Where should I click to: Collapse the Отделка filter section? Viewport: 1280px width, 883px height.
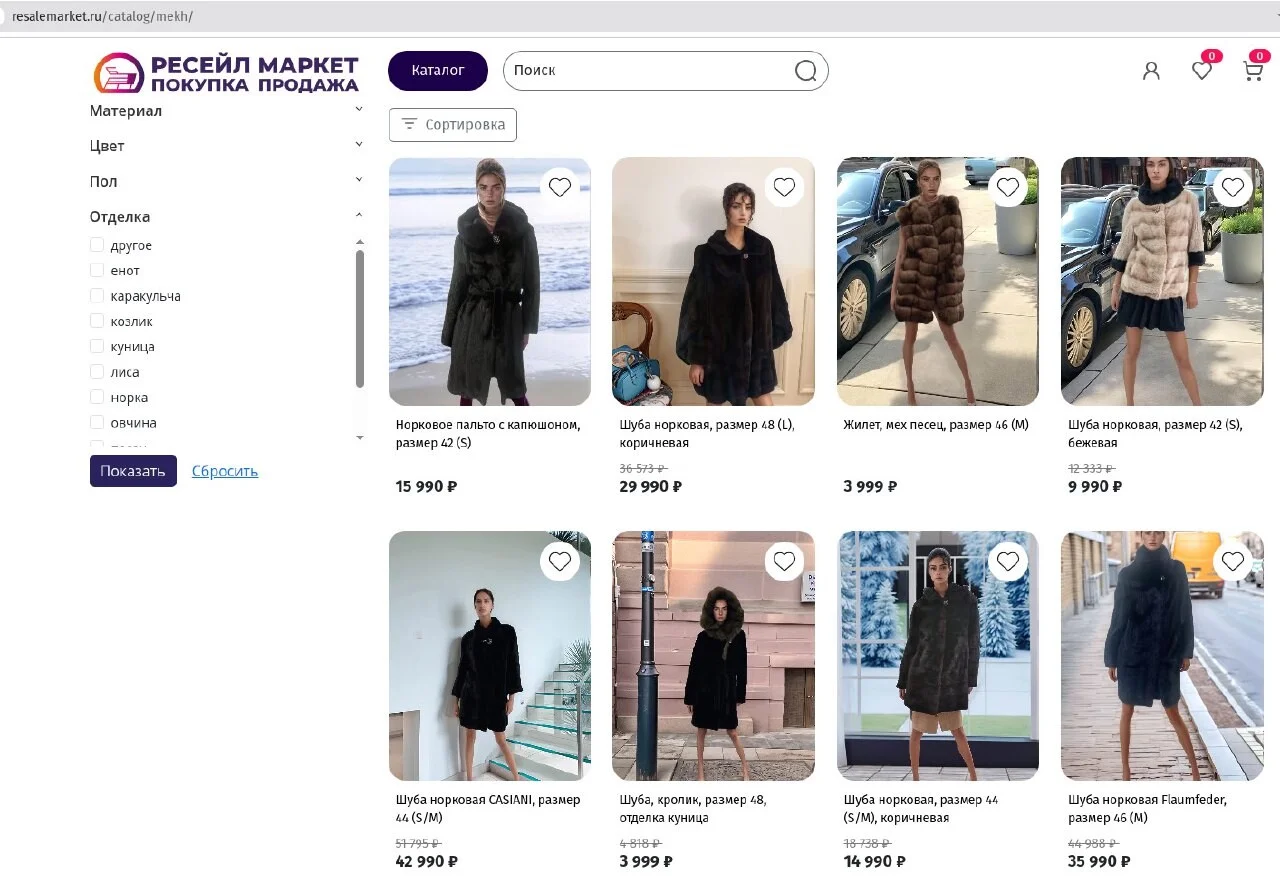(x=227, y=217)
